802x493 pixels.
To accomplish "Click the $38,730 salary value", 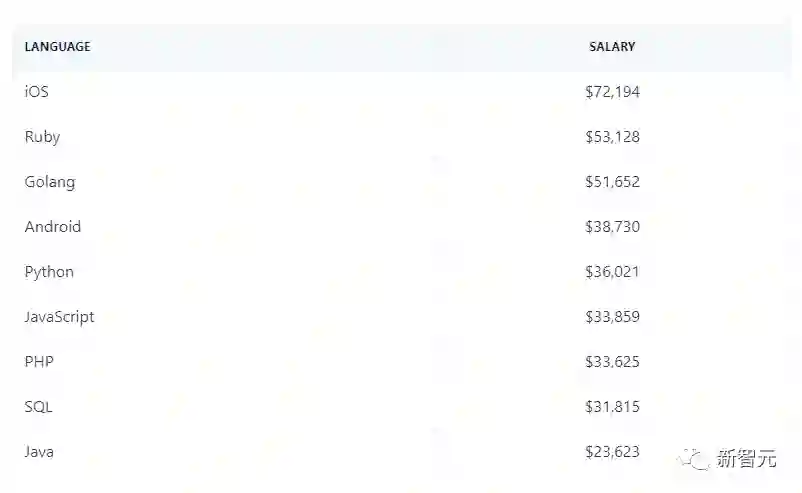I will (612, 227).
